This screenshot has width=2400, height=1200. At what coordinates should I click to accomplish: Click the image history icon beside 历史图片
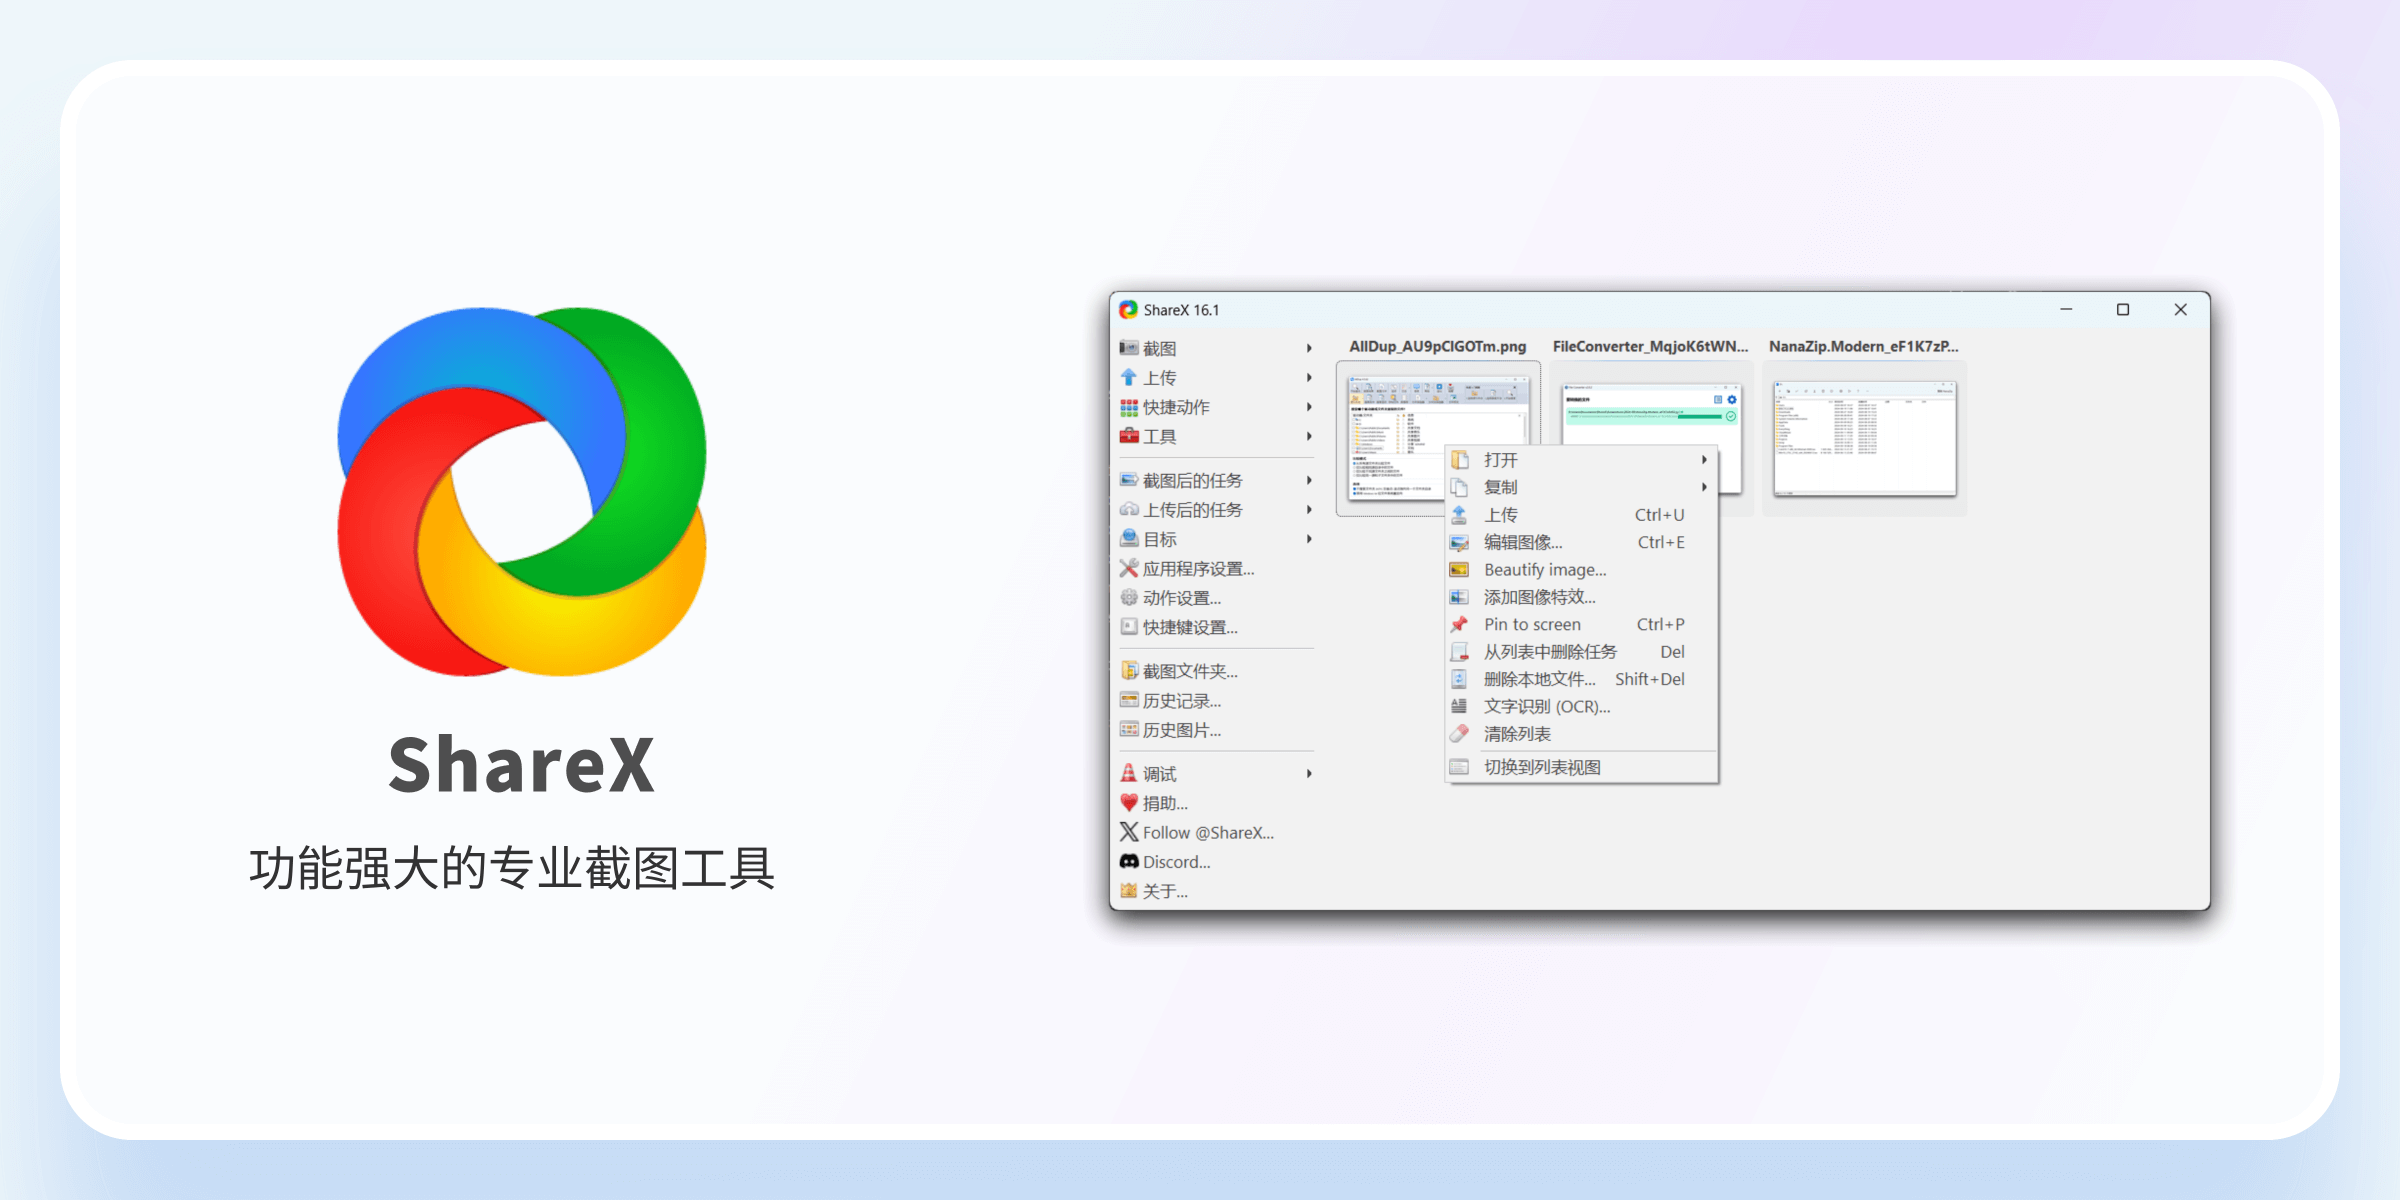click(x=1129, y=730)
